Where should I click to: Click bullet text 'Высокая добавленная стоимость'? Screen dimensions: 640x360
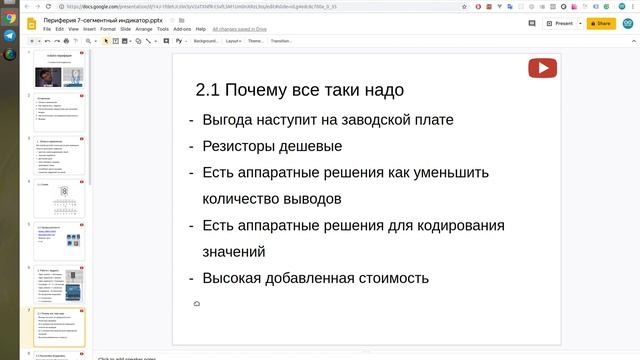coord(316,278)
